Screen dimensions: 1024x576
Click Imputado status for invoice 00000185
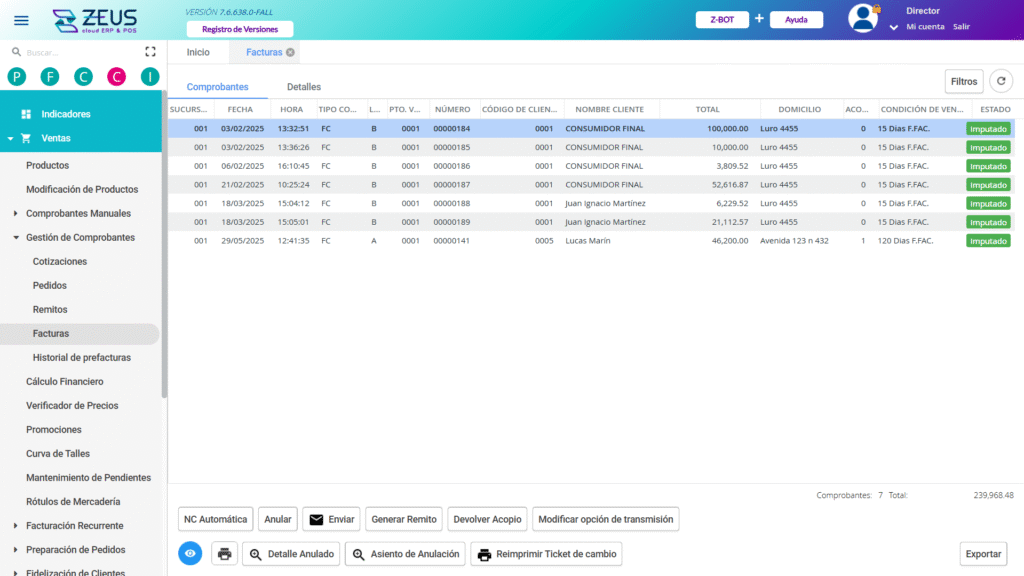[988, 148]
